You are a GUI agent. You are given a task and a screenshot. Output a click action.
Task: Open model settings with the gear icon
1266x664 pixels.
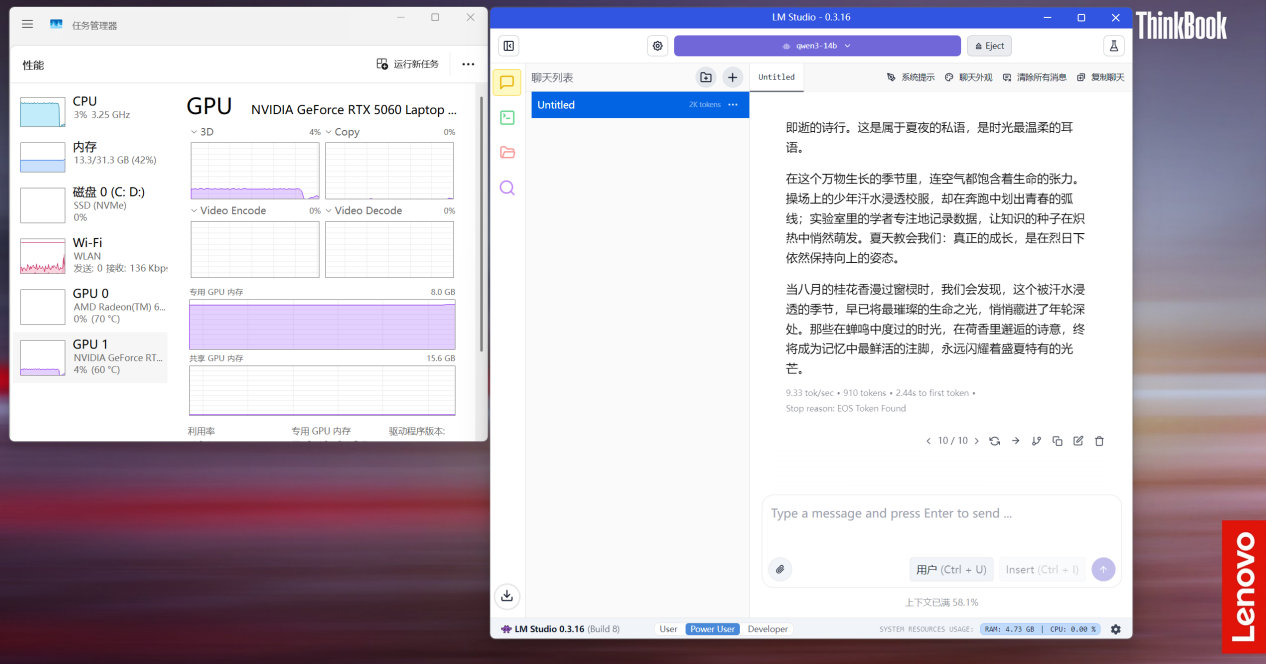coord(657,45)
